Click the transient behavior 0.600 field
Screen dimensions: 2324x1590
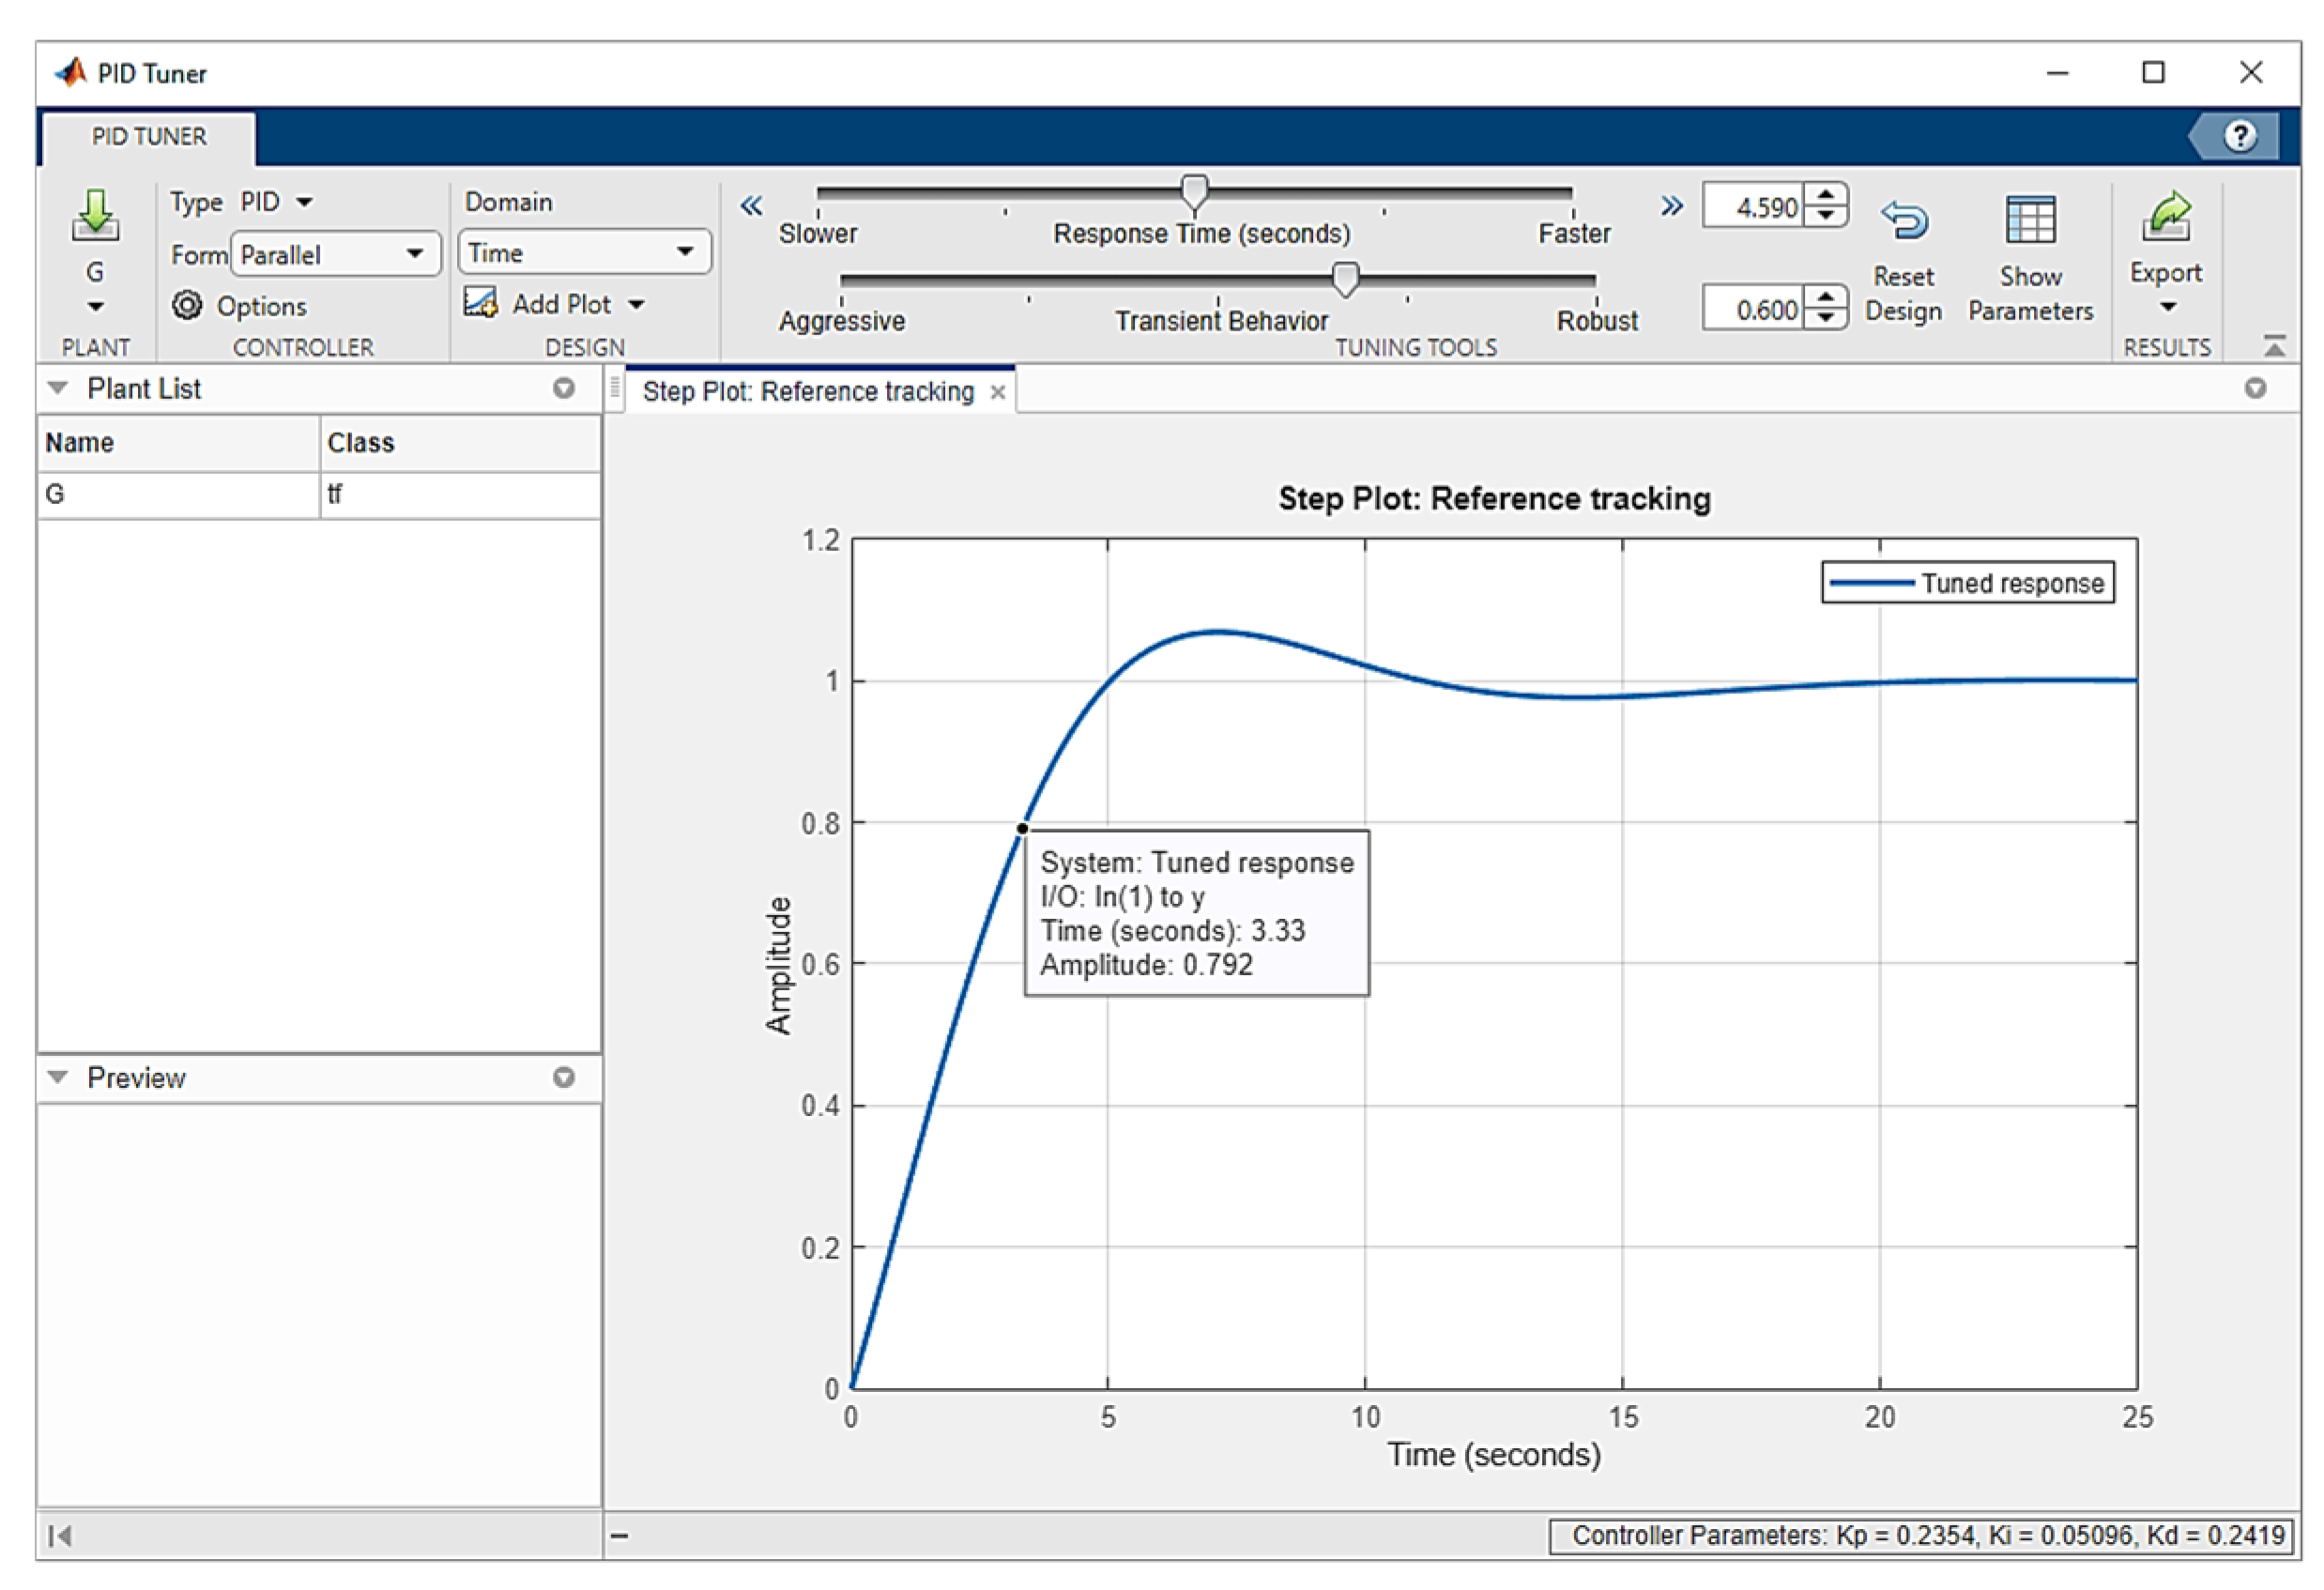coord(1756,310)
